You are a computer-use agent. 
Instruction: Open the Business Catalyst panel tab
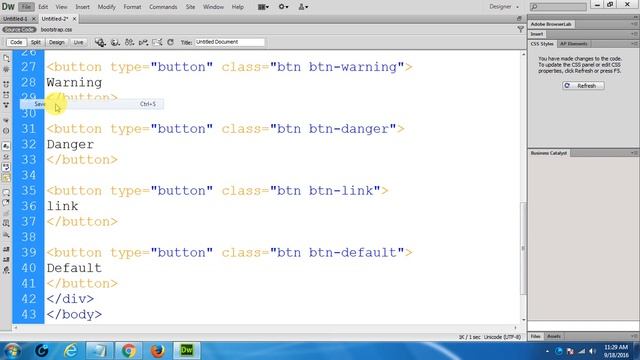click(x=549, y=153)
